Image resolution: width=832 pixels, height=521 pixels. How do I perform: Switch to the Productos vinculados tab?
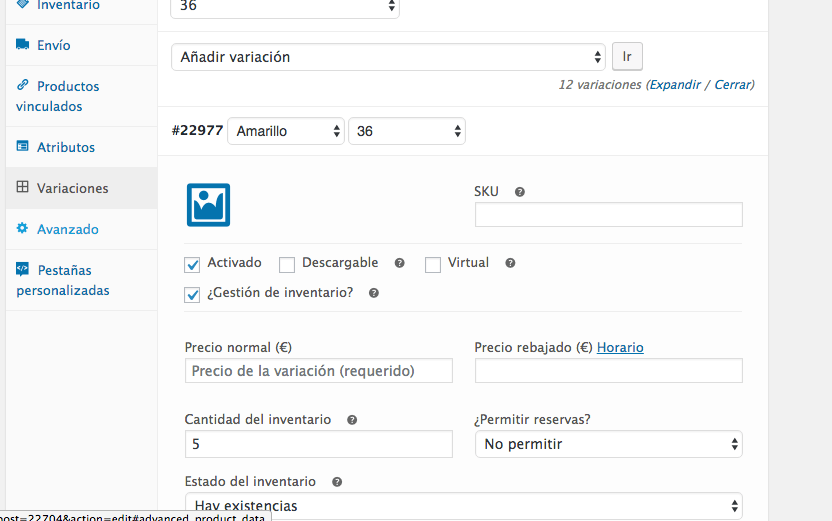pyautogui.click(x=81, y=96)
